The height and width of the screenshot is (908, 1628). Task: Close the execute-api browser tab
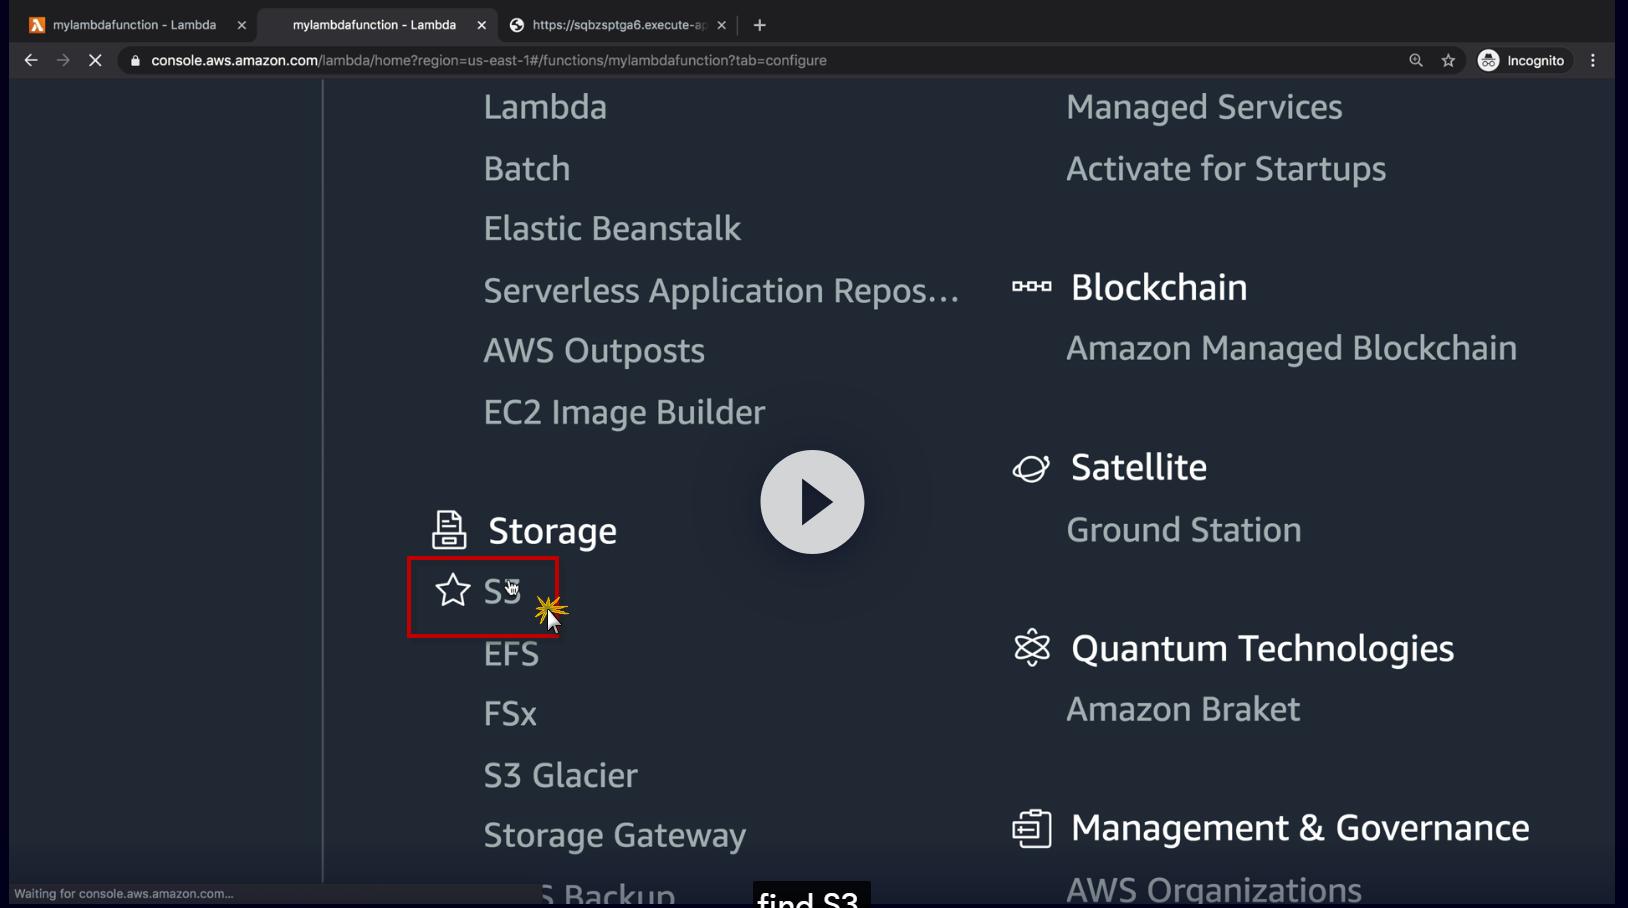[722, 25]
